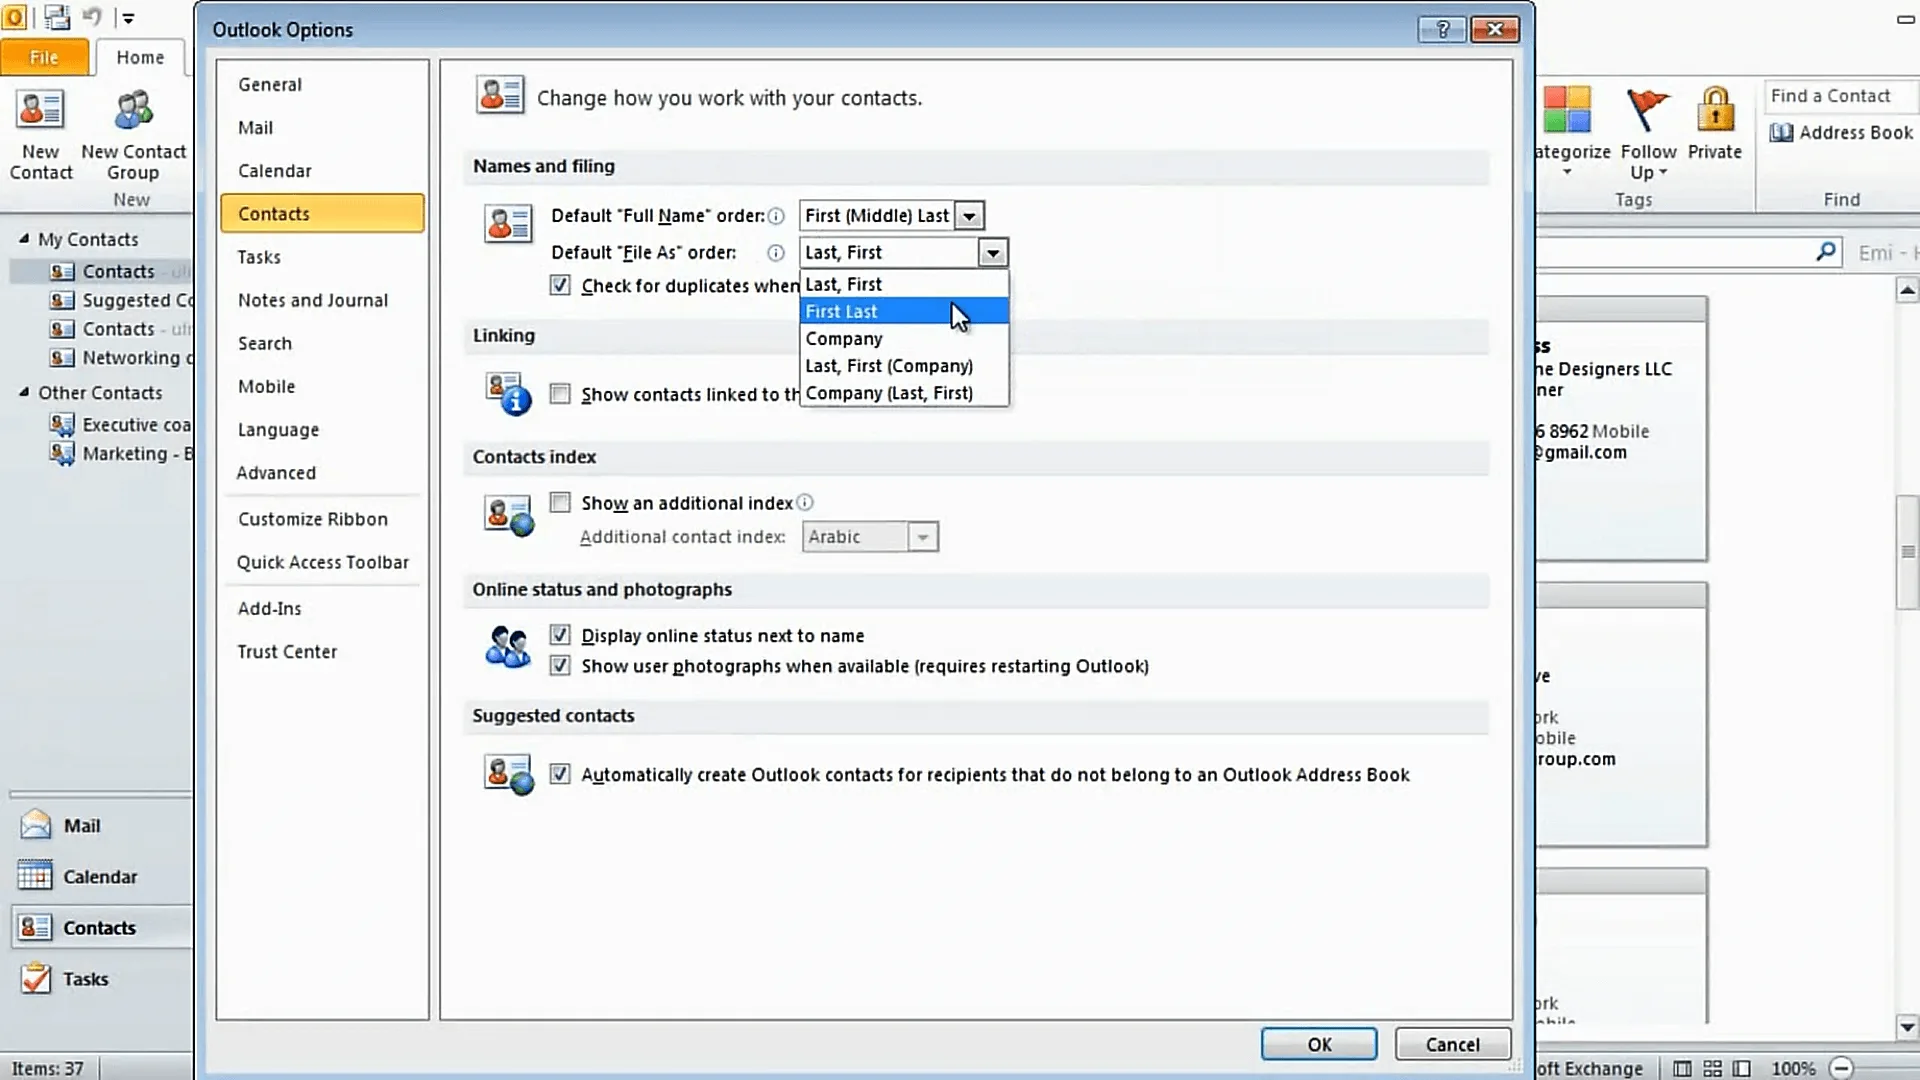Open the General options category
1920x1080 pixels.
click(322, 85)
